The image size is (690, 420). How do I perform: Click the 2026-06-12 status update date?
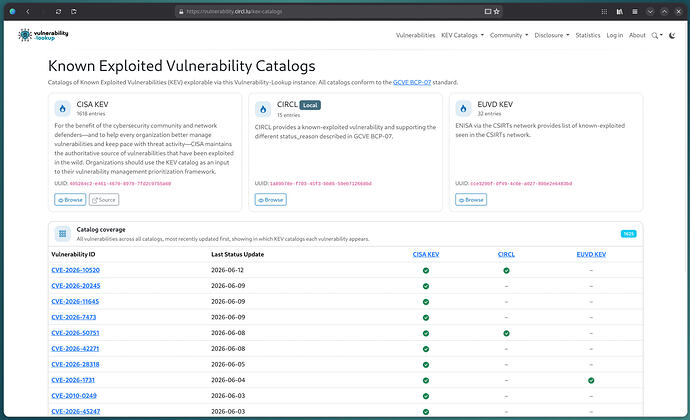(x=227, y=270)
